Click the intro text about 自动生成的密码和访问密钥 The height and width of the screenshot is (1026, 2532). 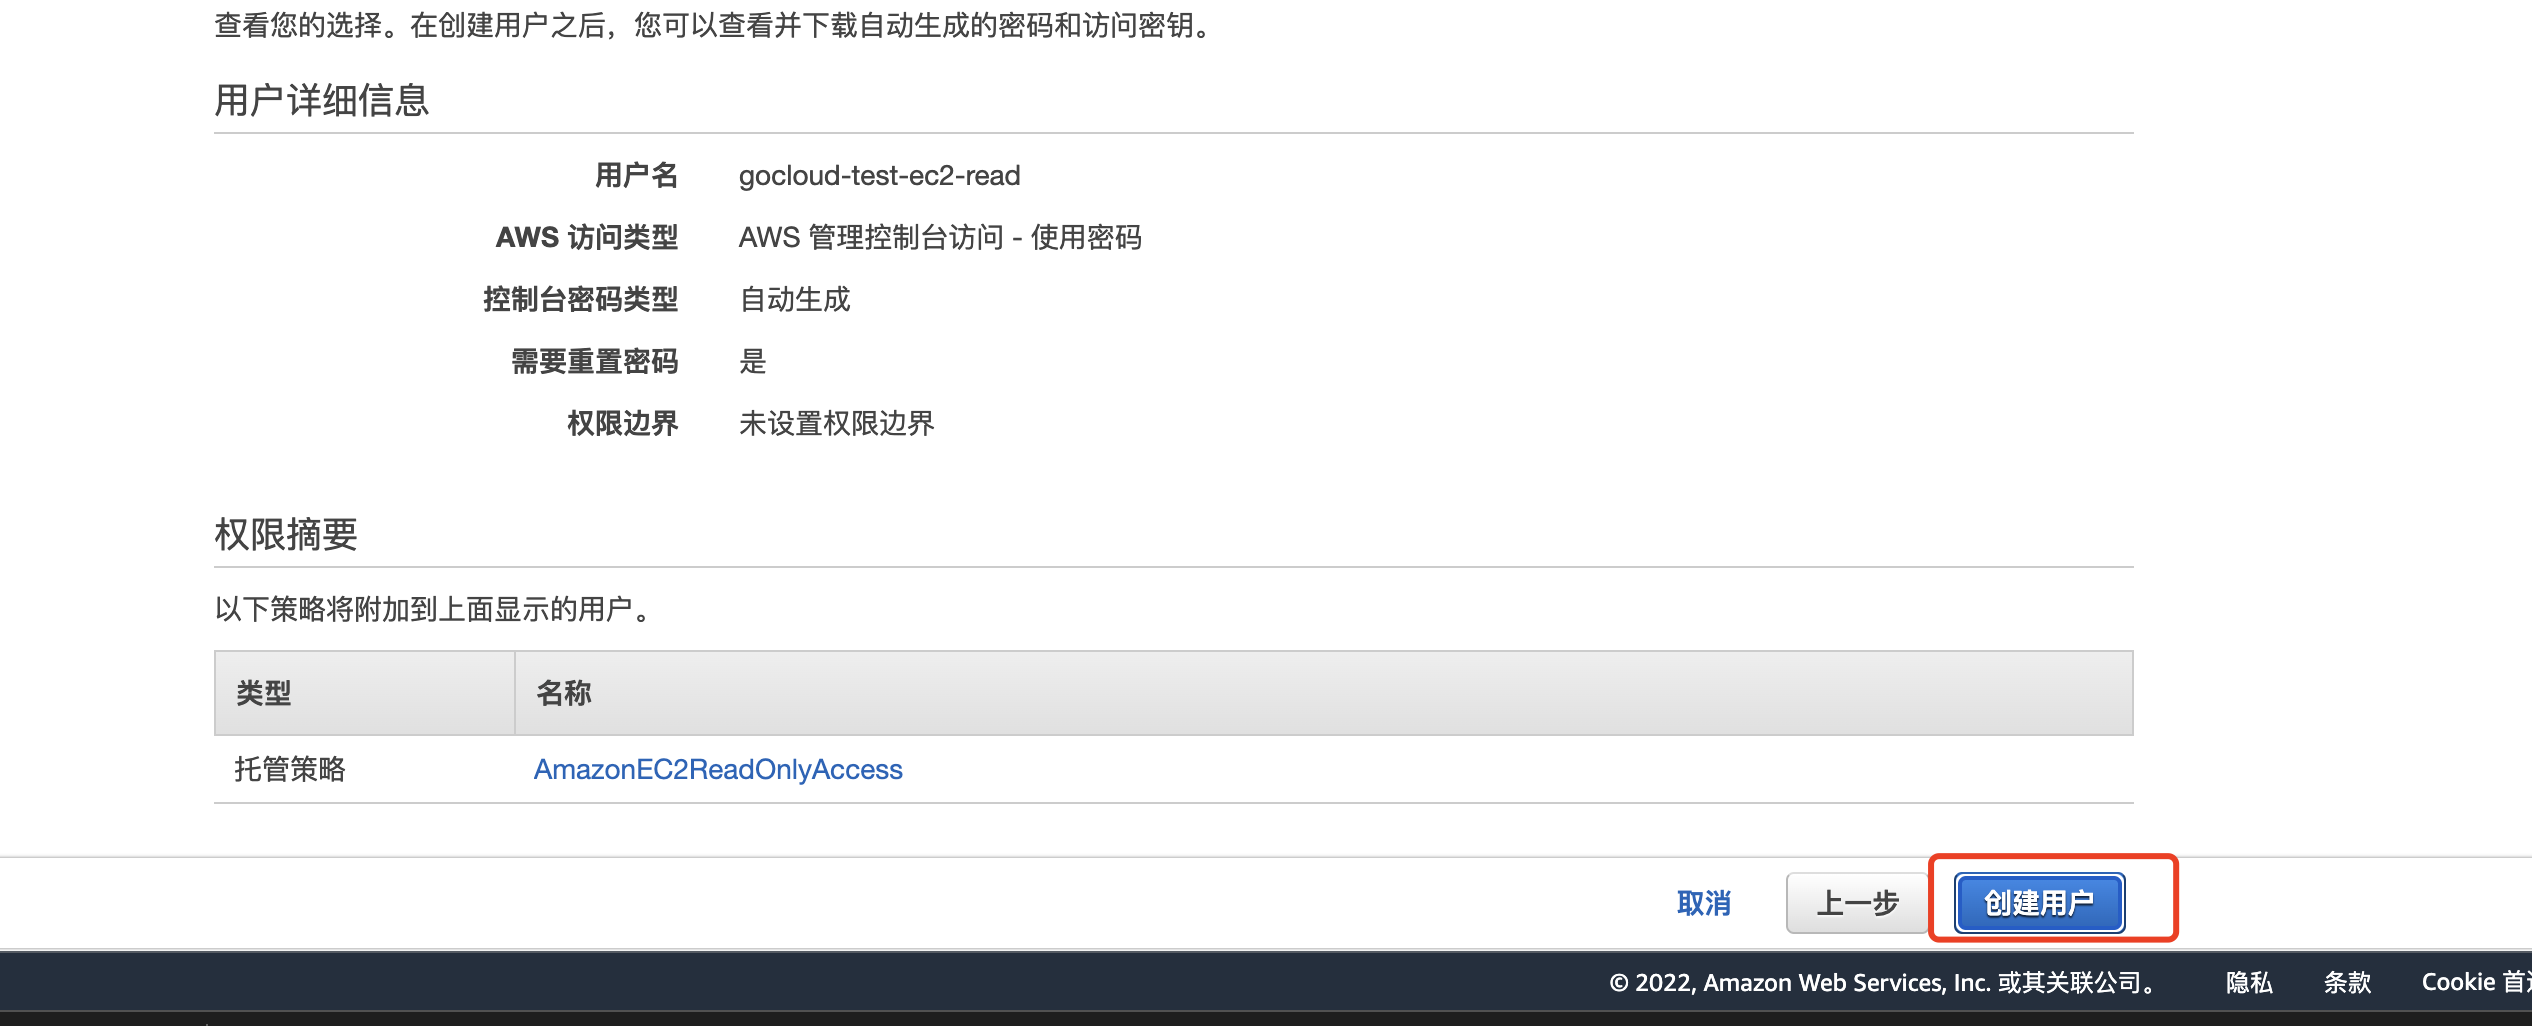[x=716, y=25]
